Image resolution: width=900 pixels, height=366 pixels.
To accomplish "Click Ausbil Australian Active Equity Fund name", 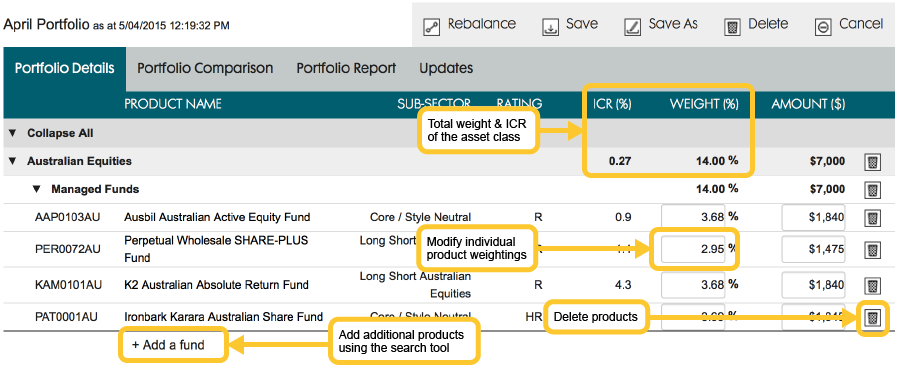I will (217, 217).
